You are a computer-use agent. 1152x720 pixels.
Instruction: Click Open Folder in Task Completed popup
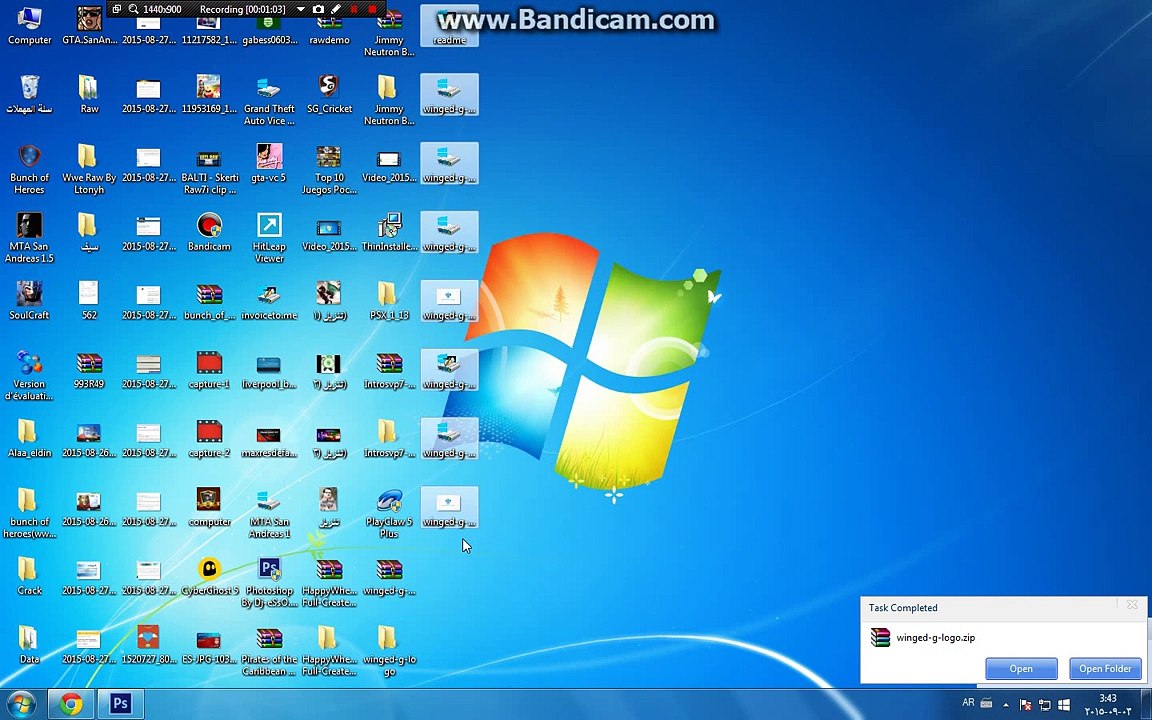pyautogui.click(x=1105, y=669)
